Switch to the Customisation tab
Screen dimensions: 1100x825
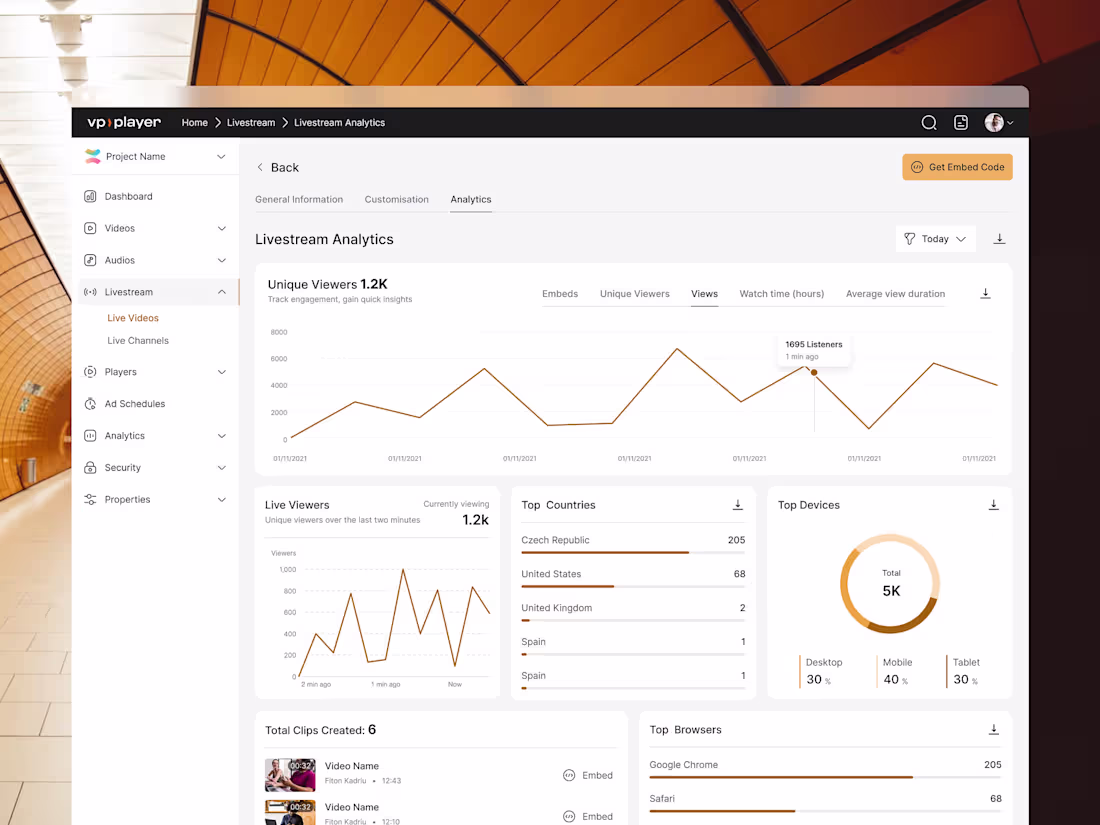click(x=397, y=199)
